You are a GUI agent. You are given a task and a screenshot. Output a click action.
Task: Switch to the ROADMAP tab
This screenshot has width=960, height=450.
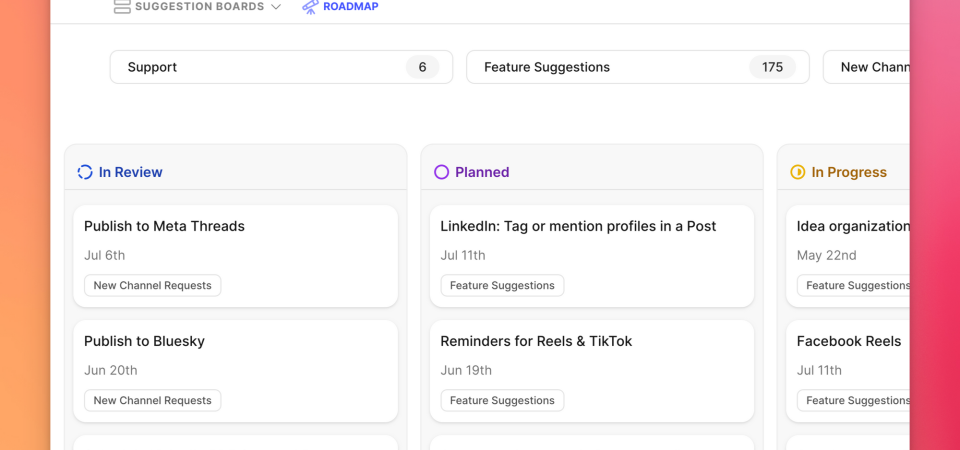pos(351,7)
